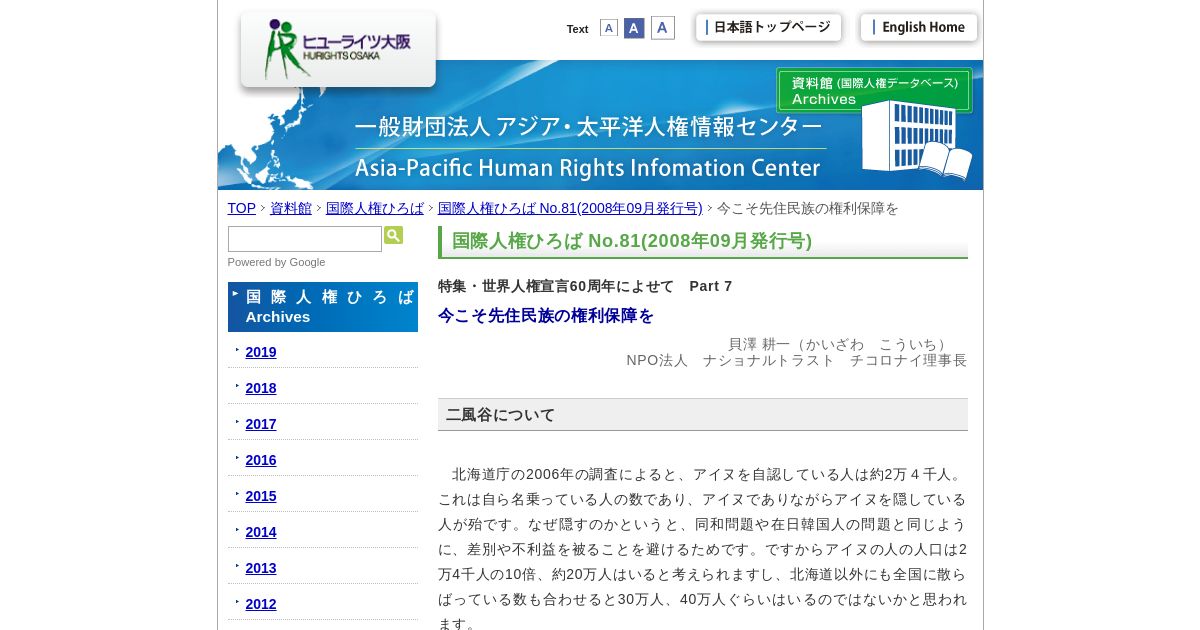This screenshot has height=630, width=1200.
Task: Select the small text size A
Action: pos(609,28)
